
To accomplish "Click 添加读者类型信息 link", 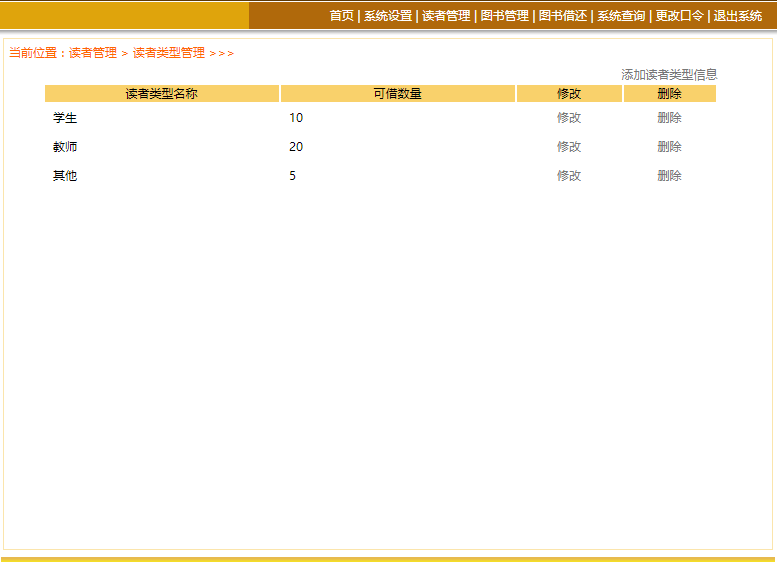I will (x=669, y=75).
